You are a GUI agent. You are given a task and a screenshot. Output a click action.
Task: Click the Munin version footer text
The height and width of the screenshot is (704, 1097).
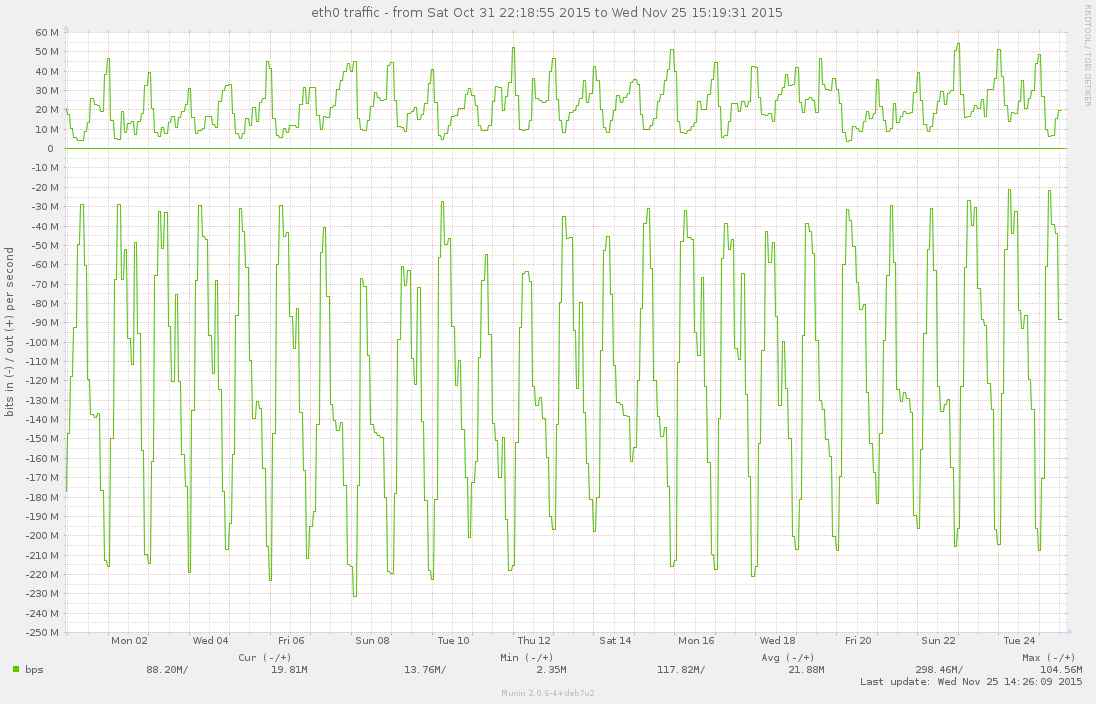click(548, 692)
